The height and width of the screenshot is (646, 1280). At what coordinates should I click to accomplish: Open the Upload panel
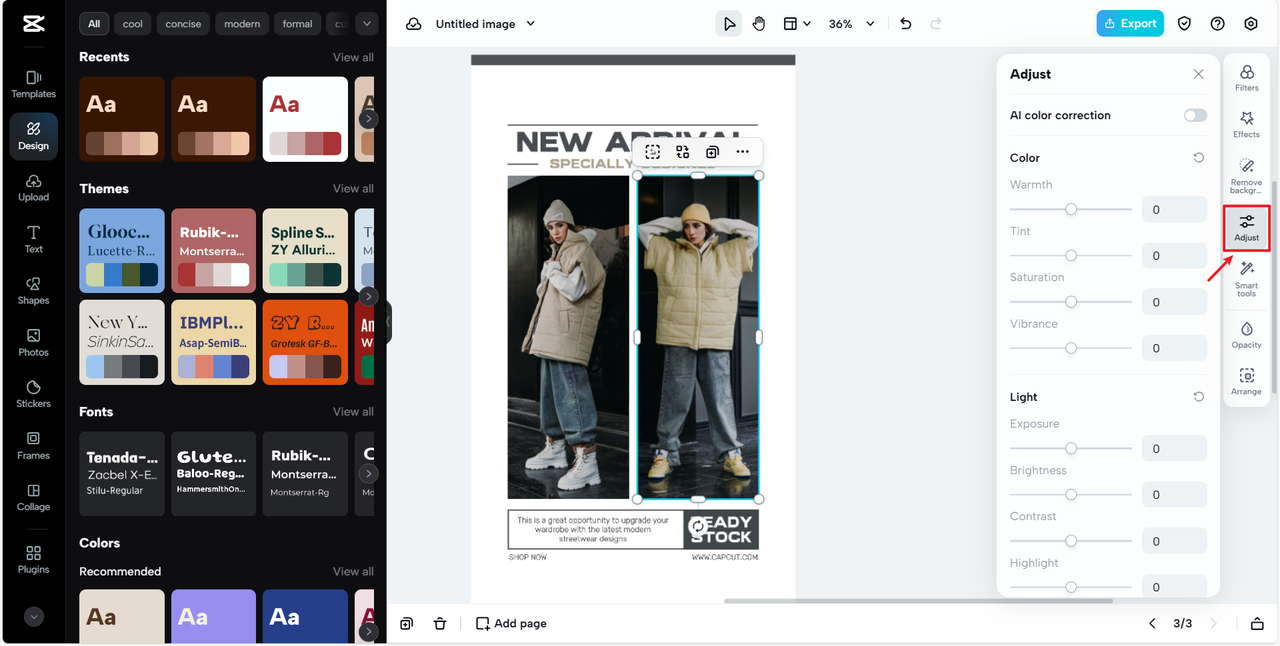point(33,188)
